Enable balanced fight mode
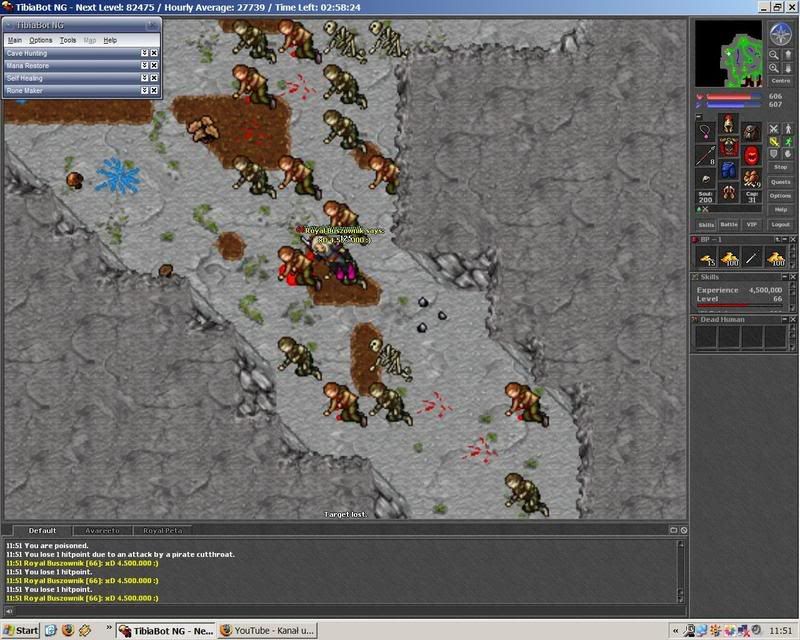This screenshot has width=800, height=640. point(774,141)
